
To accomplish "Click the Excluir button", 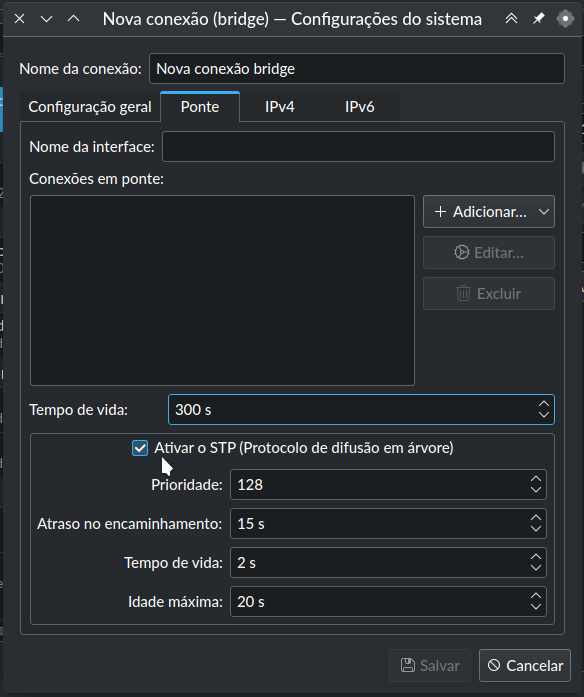I will 489,293.
